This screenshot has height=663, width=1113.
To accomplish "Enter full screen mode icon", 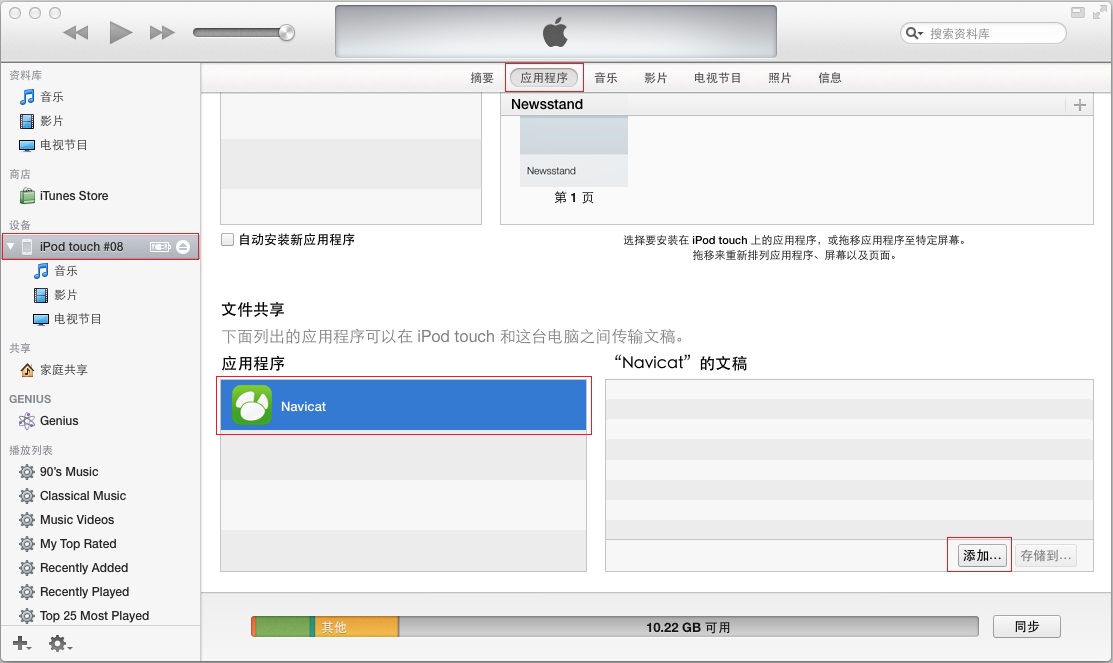I will click(1100, 13).
